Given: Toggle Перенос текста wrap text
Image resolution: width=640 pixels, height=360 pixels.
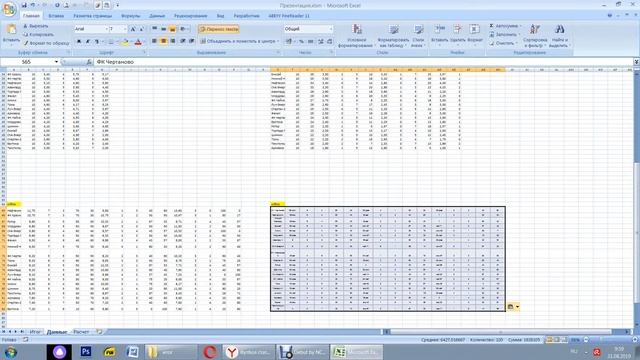Looking at the screenshot, I should click(x=219, y=29).
